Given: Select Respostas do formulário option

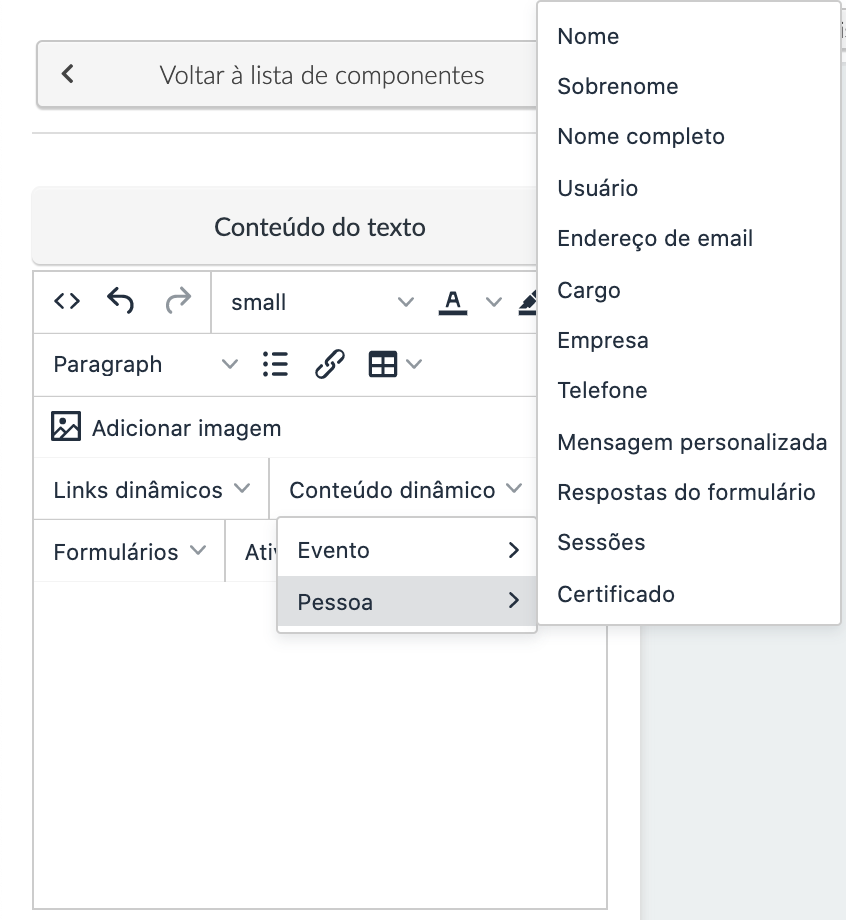Looking at the screenshot, I should [689, 492].
